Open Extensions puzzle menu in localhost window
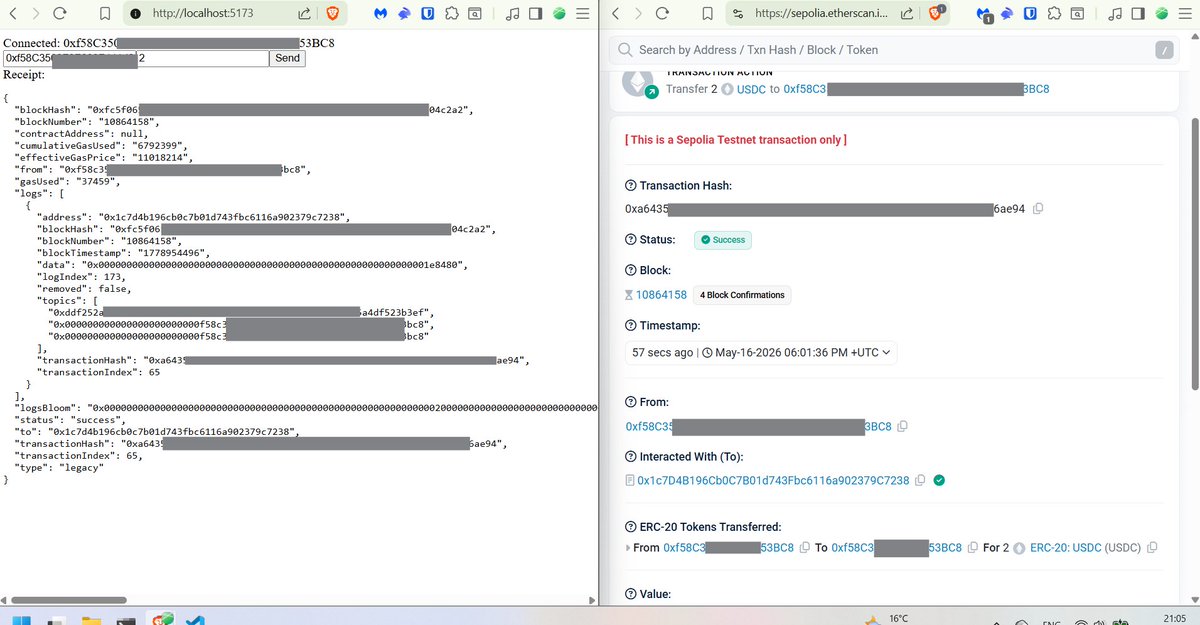Viewport: 1200px width, 625px height. [x=452, y=14]
